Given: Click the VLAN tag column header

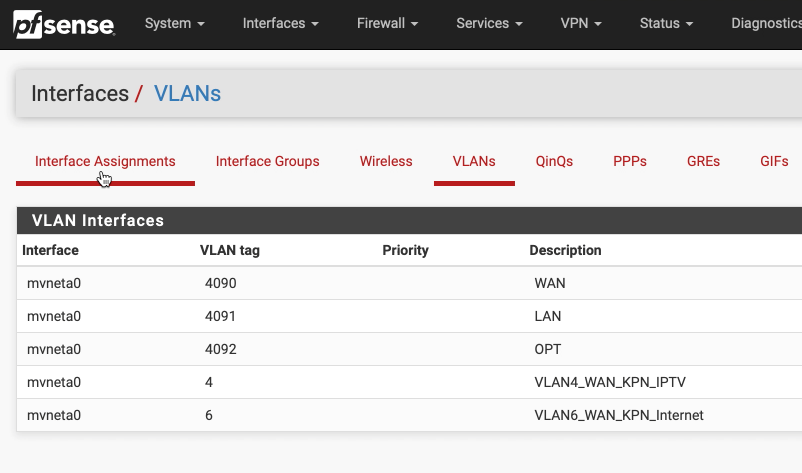Looking at the screenshot, I should pyautogui.click(x=230, y=251).
